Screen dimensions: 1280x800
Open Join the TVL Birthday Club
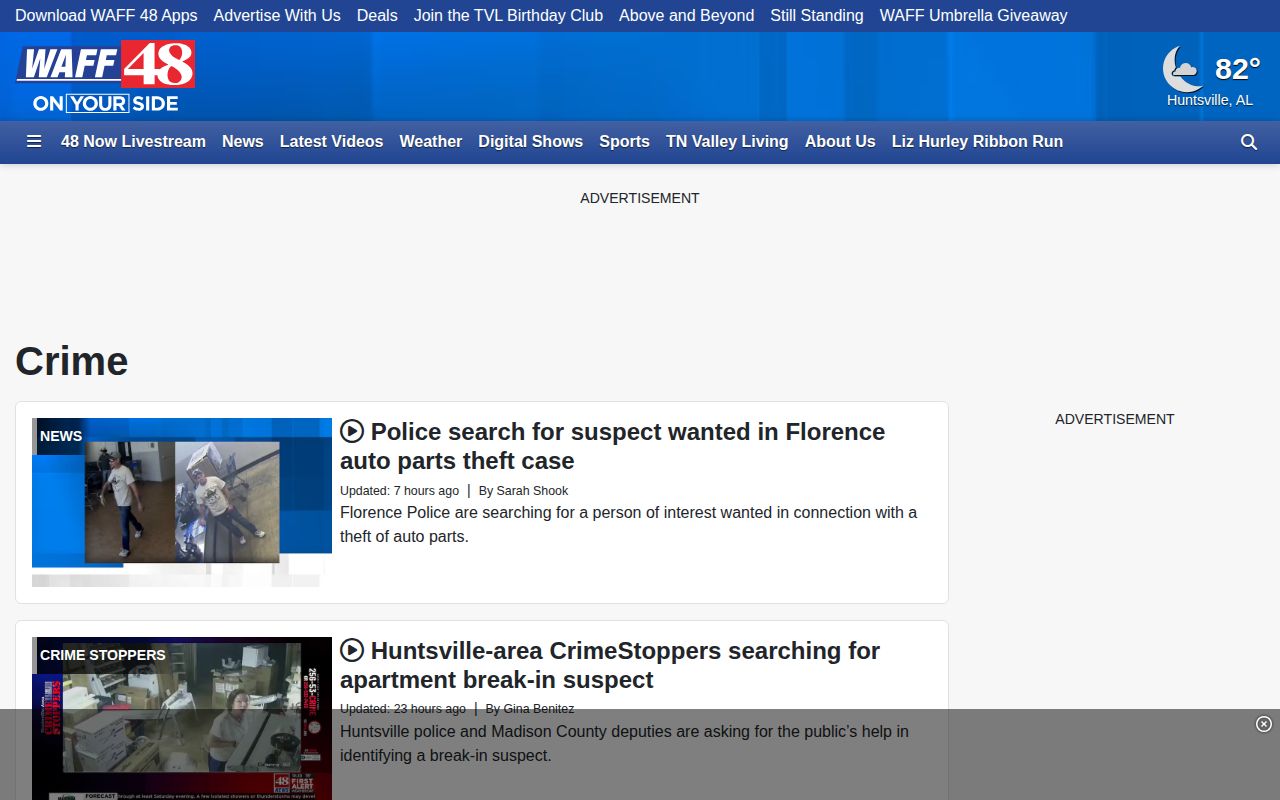pyautogui.click(x=508, y=16)
